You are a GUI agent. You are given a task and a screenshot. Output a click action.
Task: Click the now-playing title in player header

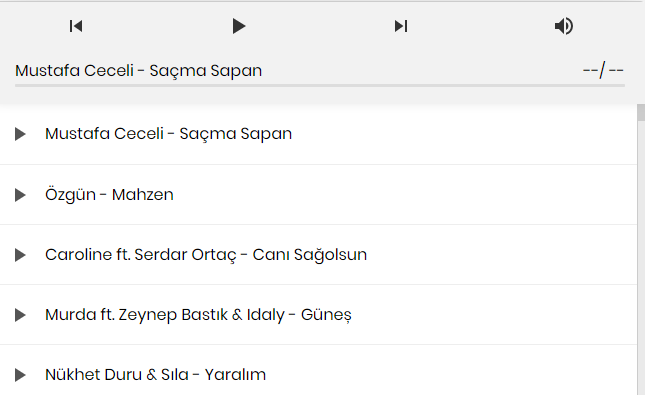139,71
